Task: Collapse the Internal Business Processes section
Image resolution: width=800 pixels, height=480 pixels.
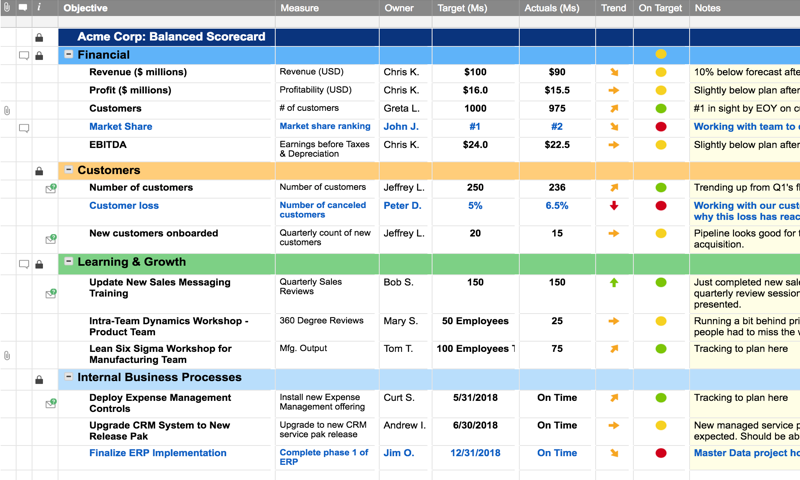Action: pos(68,378)
